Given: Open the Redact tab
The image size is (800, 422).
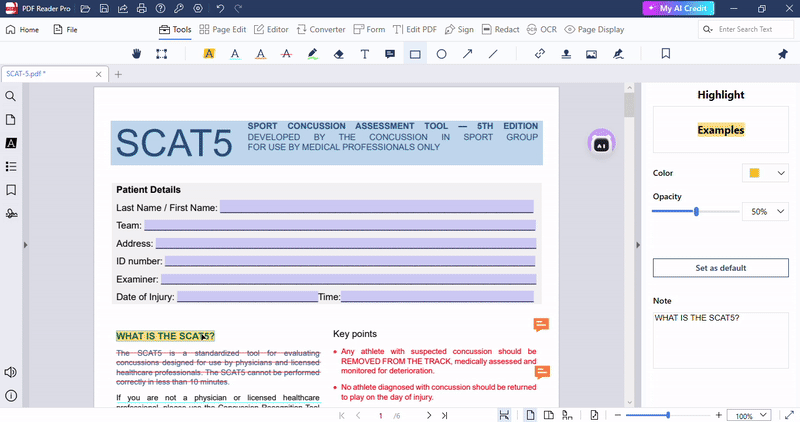Looking at the screenshot, I should [x=501, y=30].
